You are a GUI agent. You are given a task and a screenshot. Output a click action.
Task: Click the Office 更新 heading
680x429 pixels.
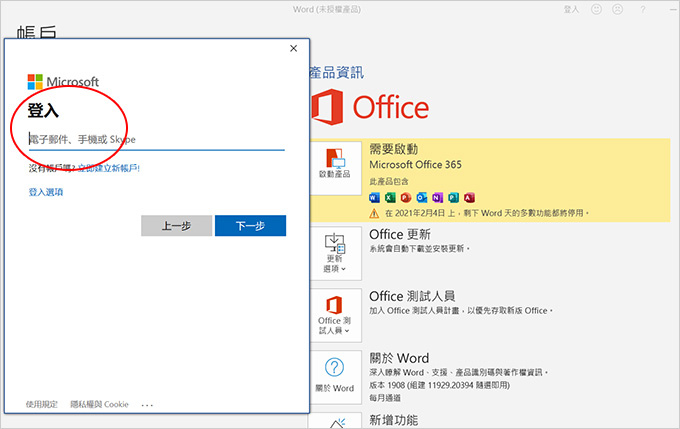(400, 234)
